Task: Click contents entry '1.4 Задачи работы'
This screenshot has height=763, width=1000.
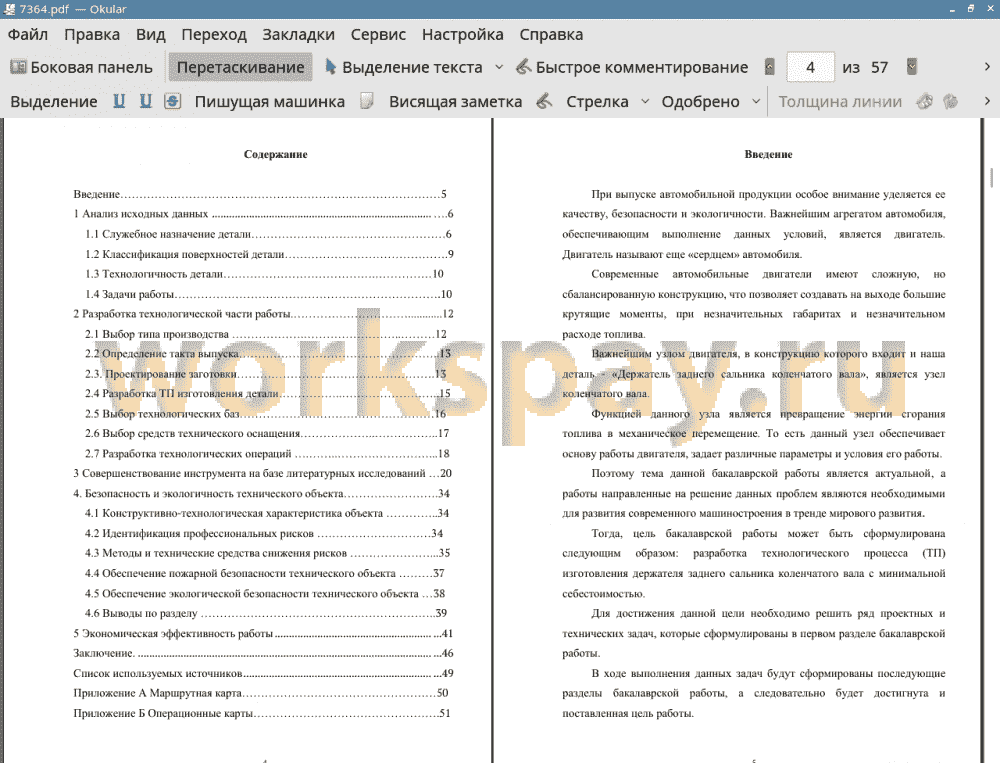Action: pyautogui.click(x=268, y=294)
